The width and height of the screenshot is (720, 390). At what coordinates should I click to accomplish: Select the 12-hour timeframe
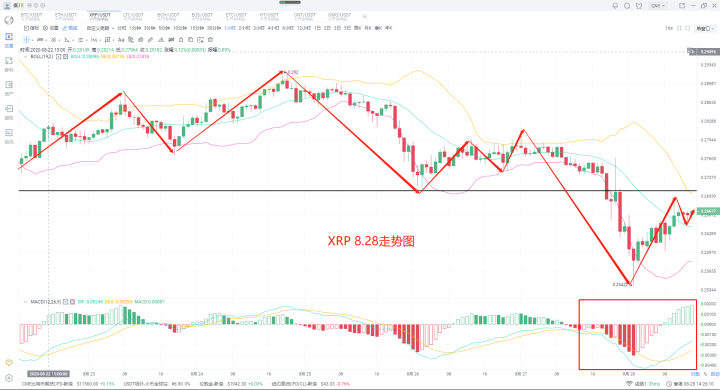[304, 28]
